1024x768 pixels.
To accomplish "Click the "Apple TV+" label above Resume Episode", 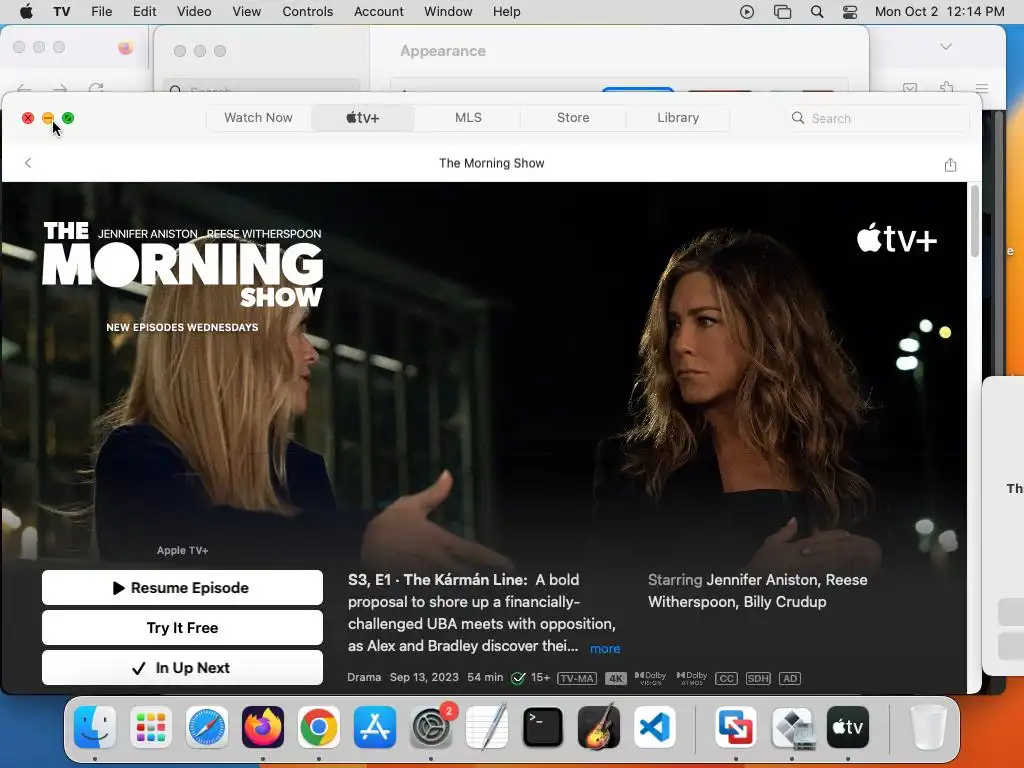I will 182,551.
